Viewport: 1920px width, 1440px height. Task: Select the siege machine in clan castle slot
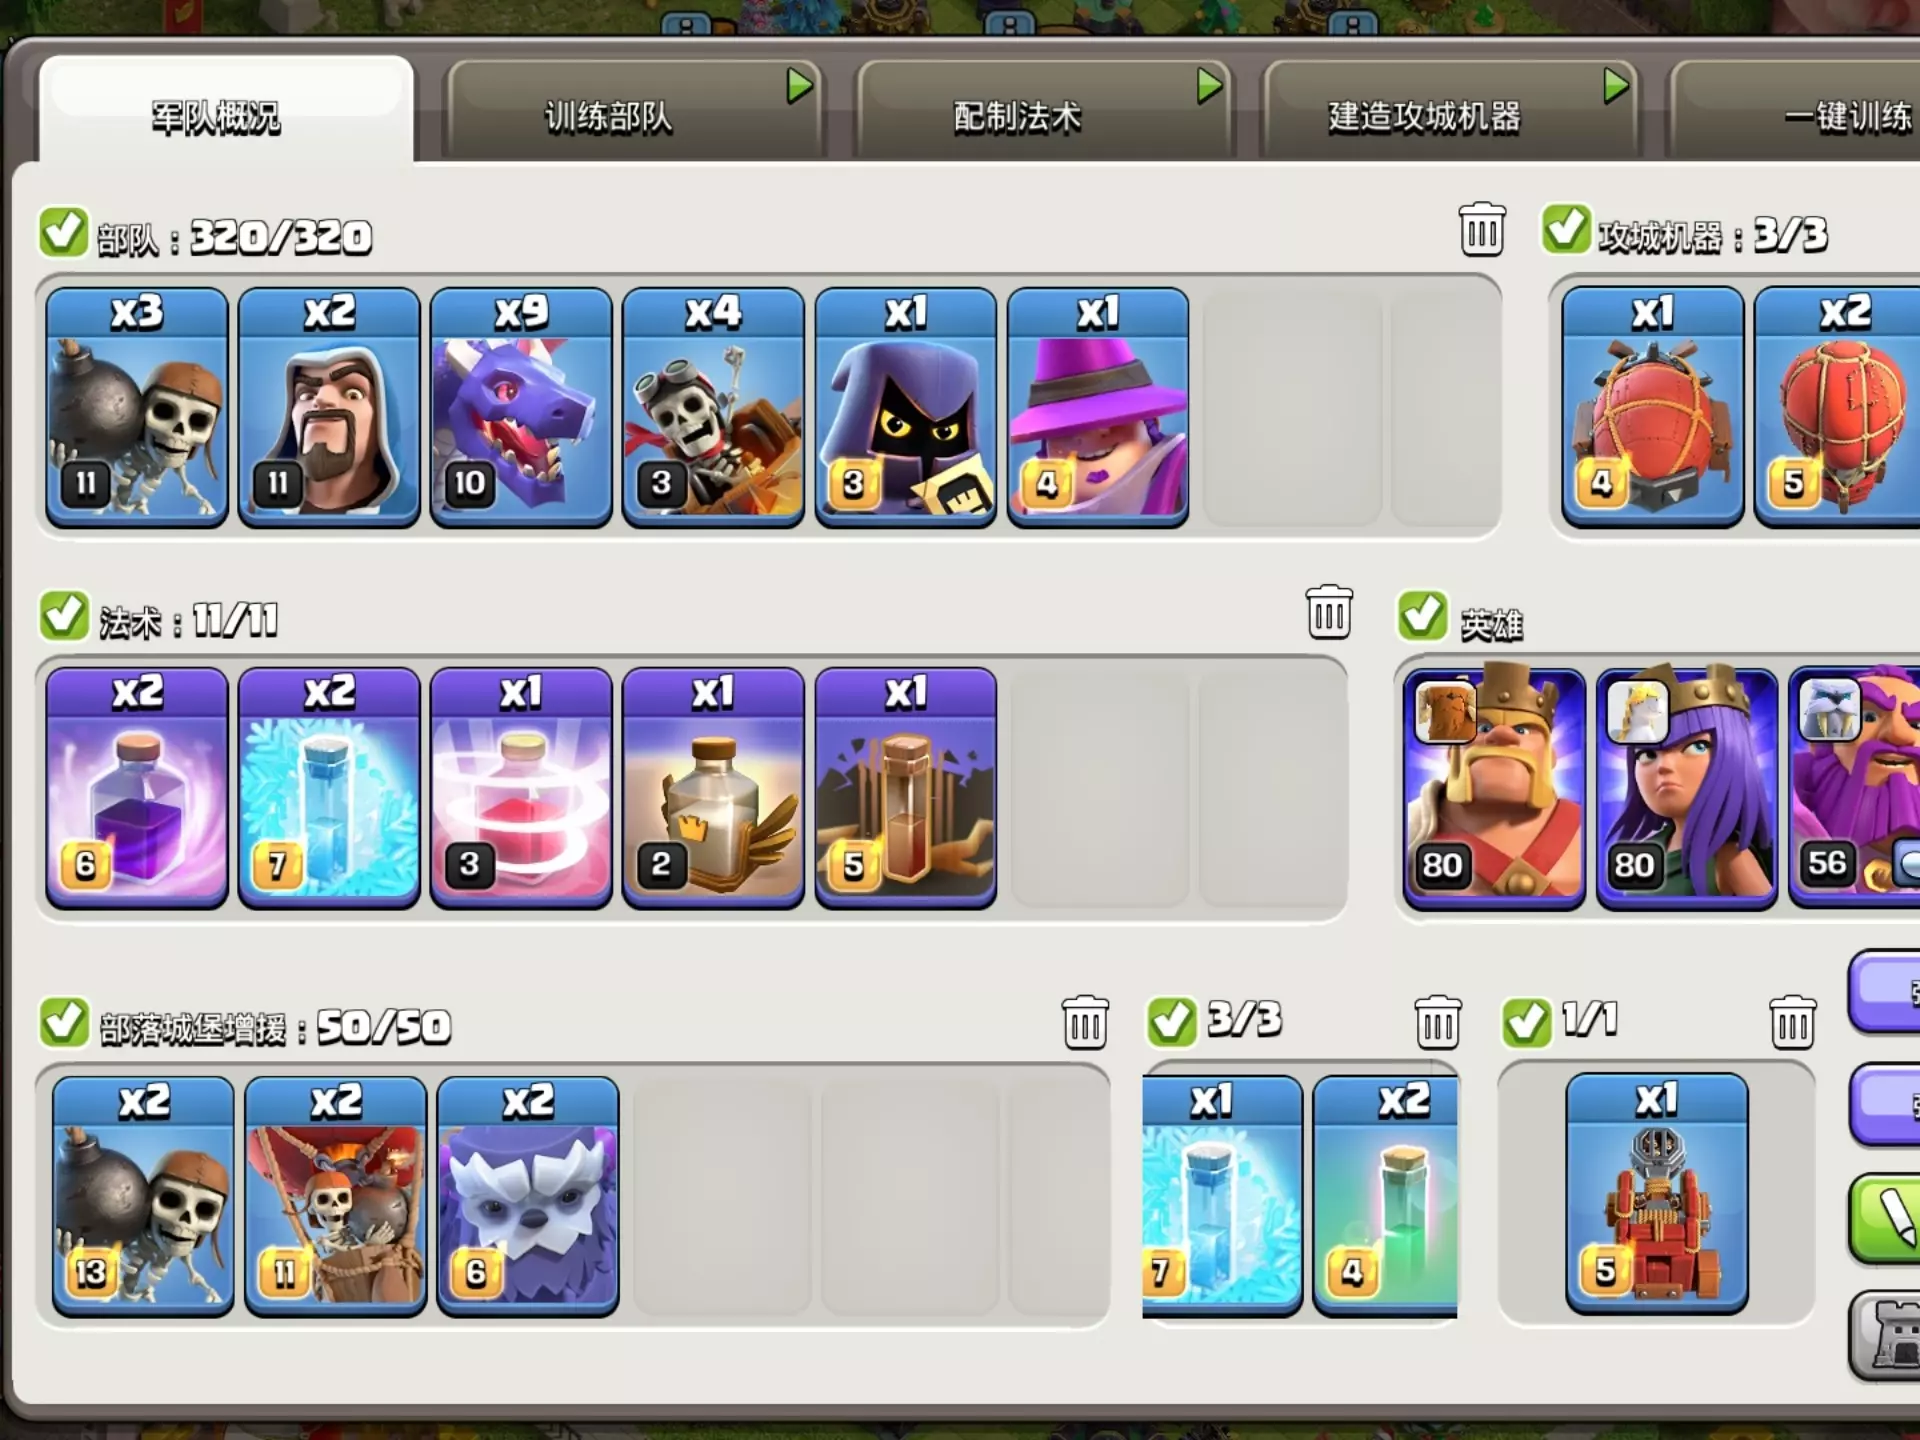point(1657,1194)
